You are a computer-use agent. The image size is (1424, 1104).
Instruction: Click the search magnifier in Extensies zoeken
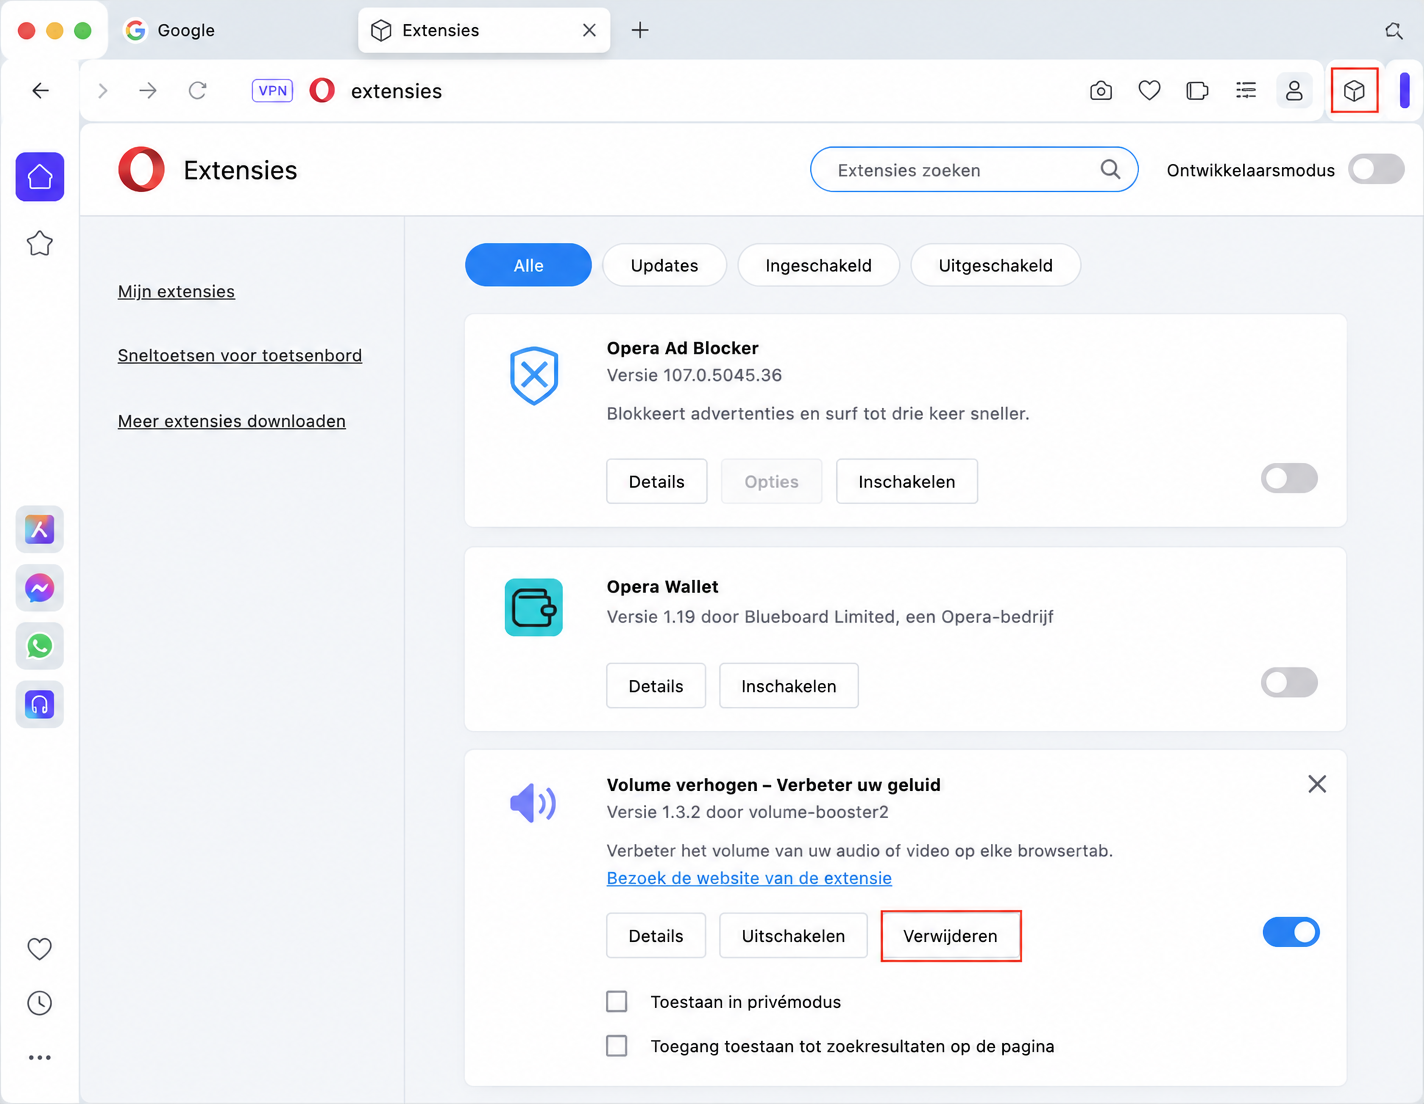(1110, 169)
